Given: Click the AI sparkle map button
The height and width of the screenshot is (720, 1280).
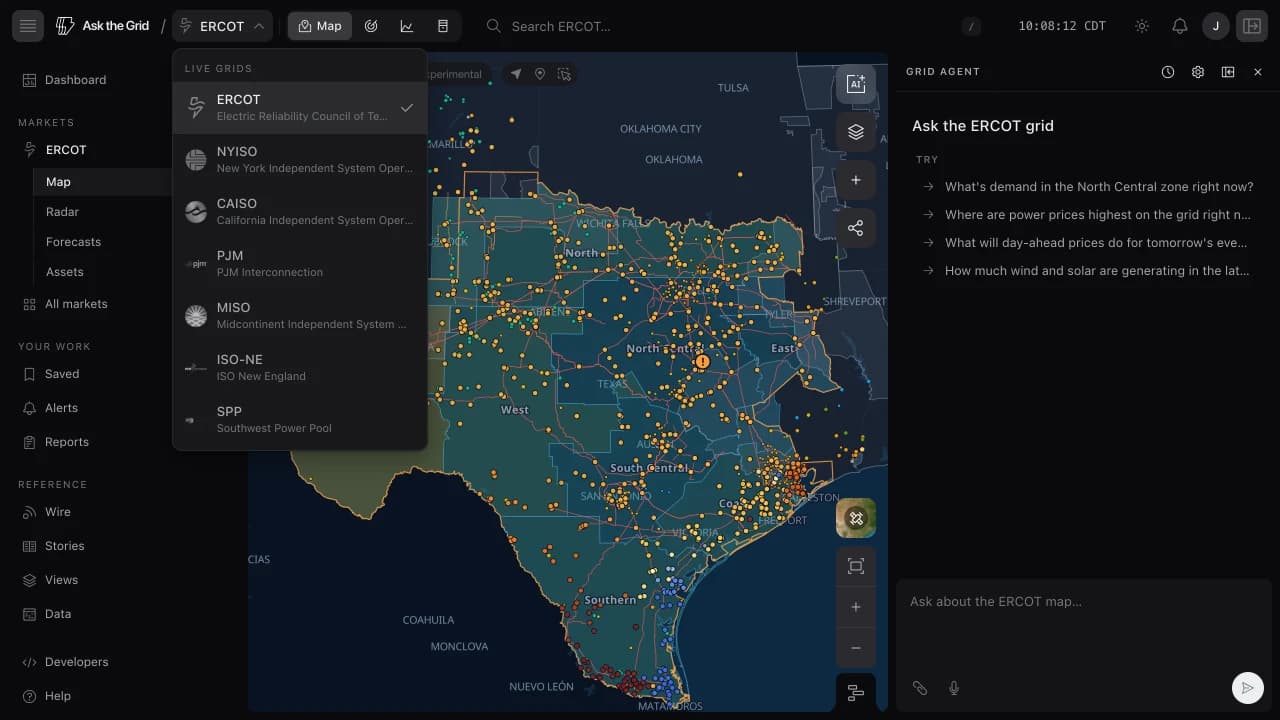Looking at the screenshot, I should tap(856, 84).
